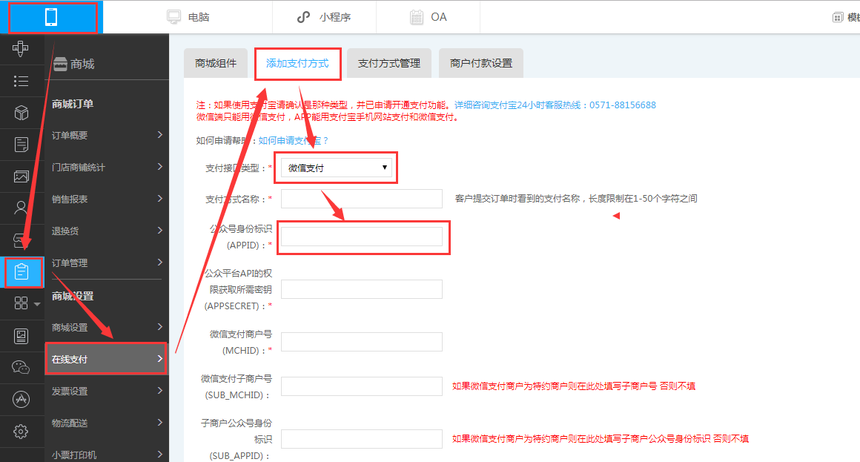Click the framed portrait icon in sidebar

(21, 336)
